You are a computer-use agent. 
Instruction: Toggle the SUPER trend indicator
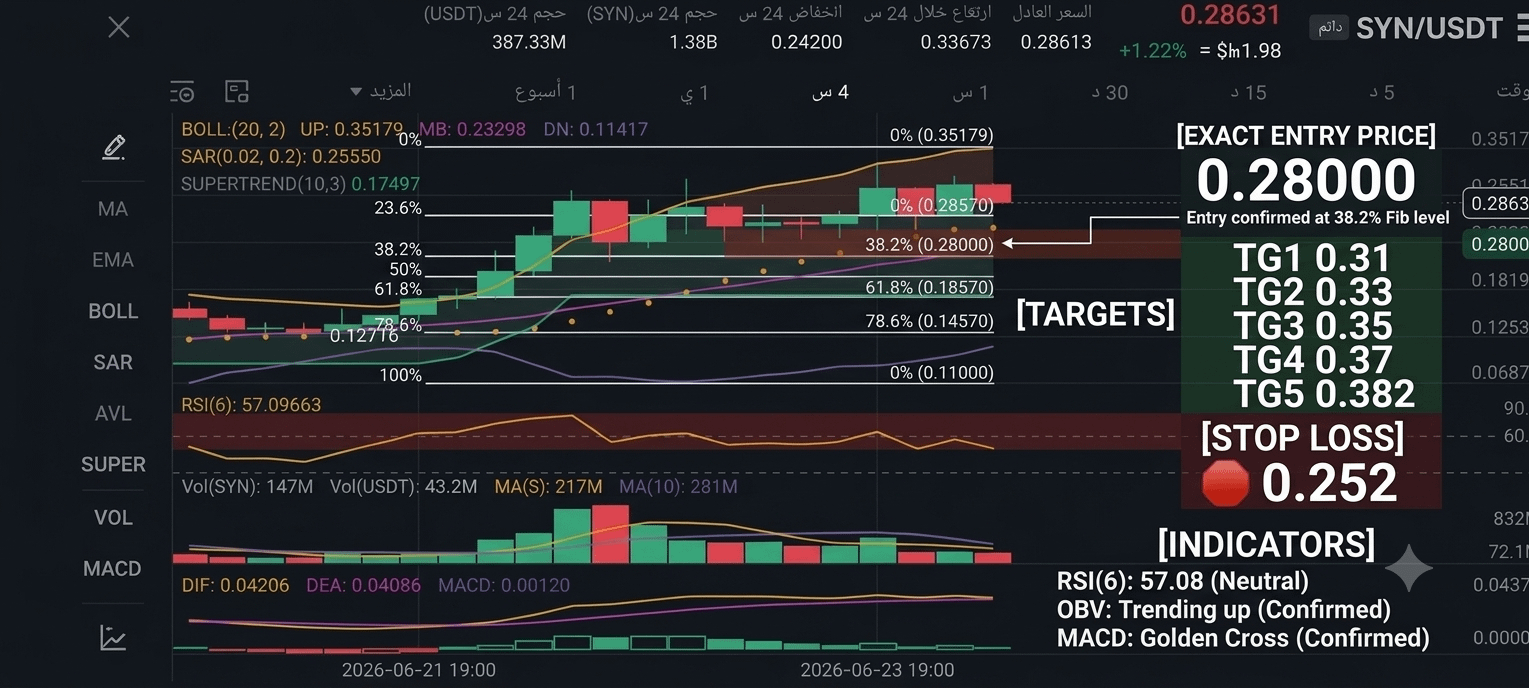click(113, 464)
